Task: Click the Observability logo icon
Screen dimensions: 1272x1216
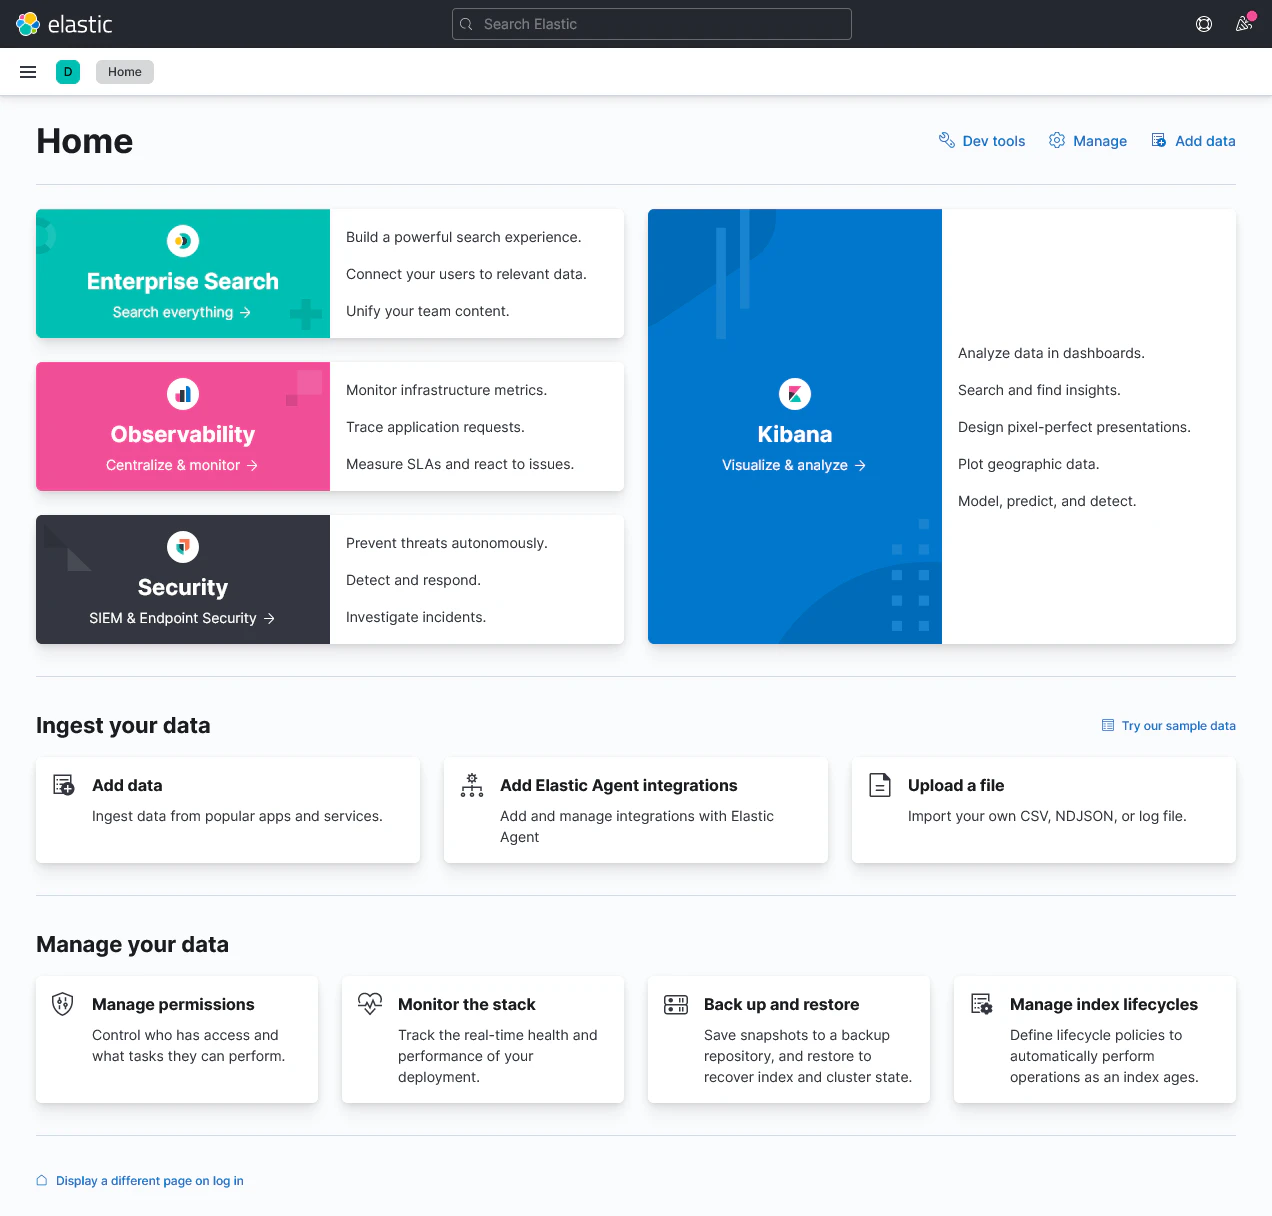Action: click(x=183, y=394)
